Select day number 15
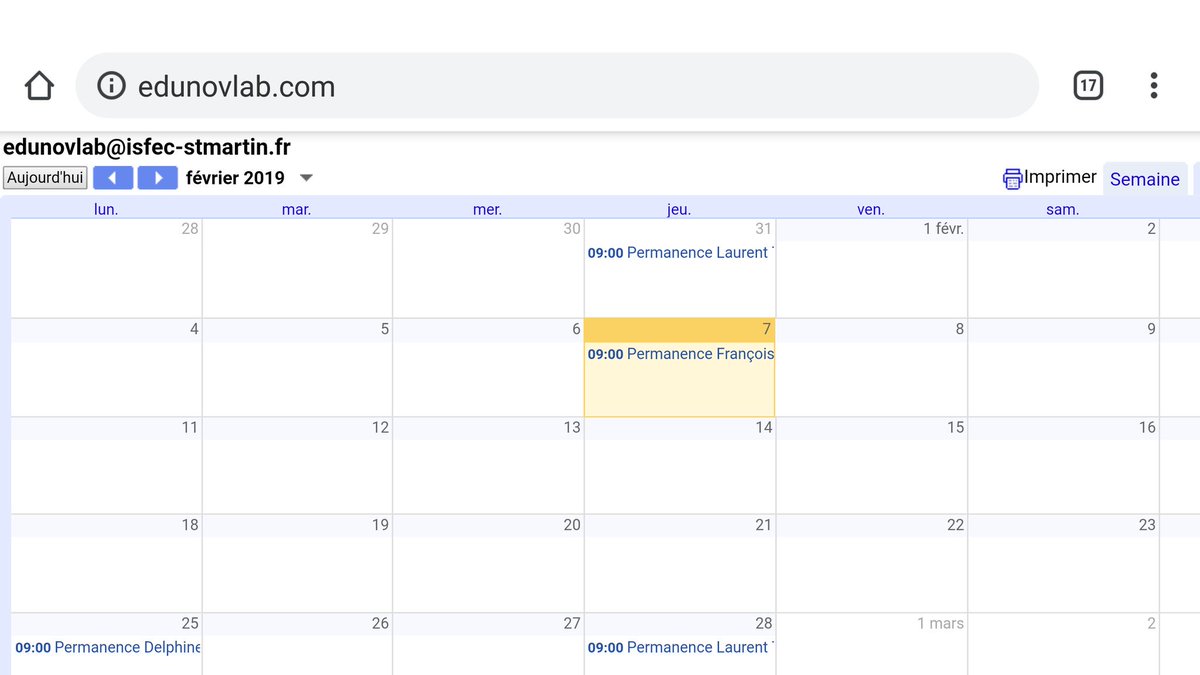Image resolution: width=1200 pixels, height=675 pixels. [x=955, y=427]
